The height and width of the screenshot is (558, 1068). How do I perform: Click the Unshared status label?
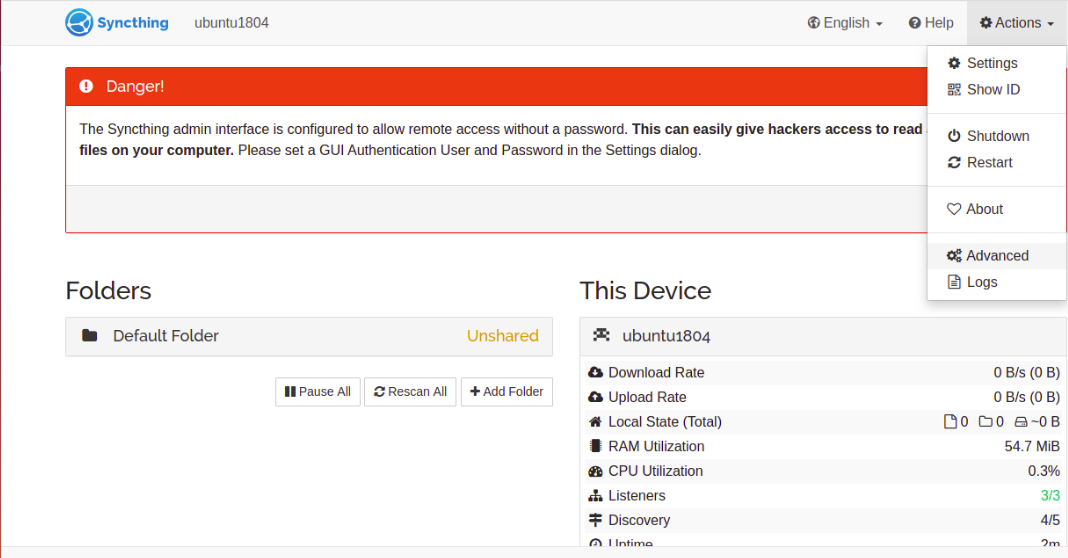(x=503, y=336)
